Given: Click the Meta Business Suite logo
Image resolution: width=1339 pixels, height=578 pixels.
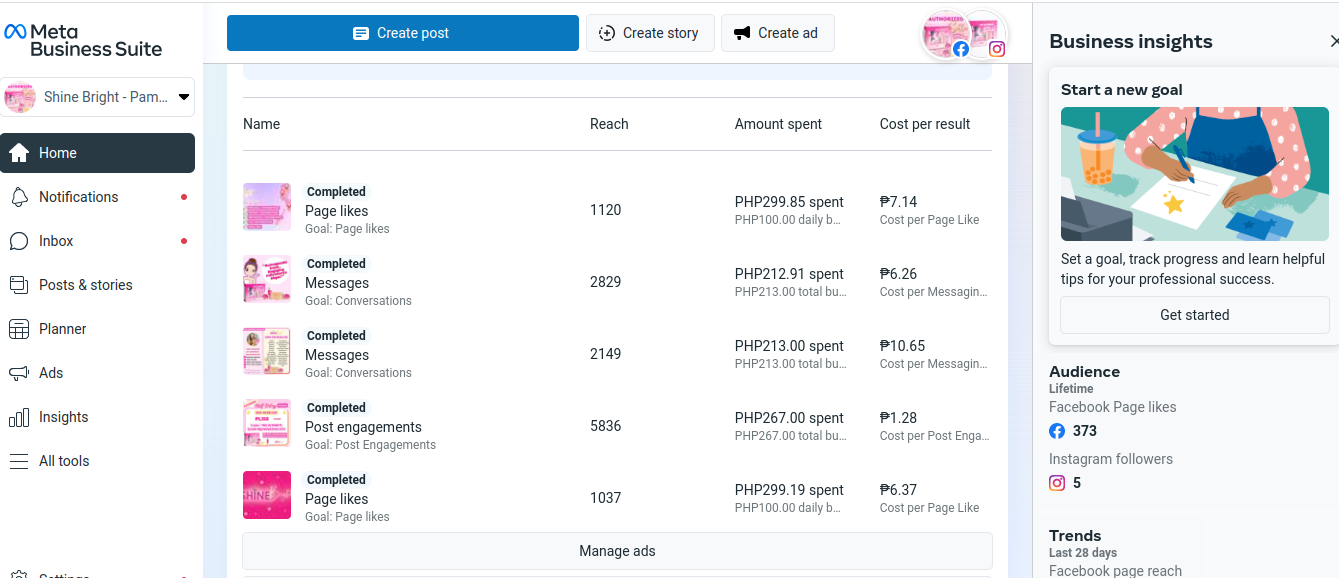Looking at the screenshot, I should coord(84,40).
